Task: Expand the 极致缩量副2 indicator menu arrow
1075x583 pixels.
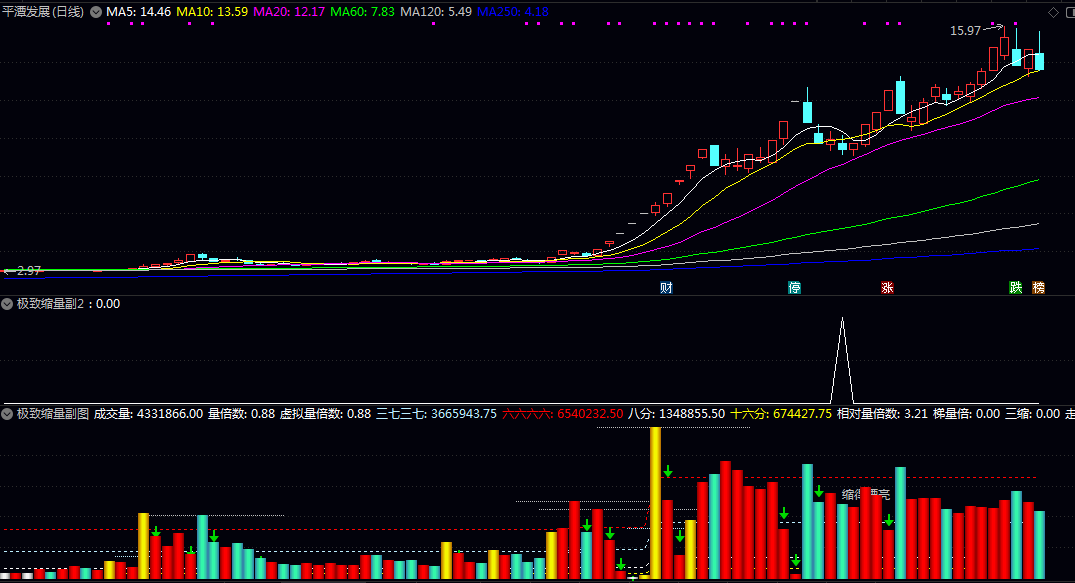Action: [8, 303]
